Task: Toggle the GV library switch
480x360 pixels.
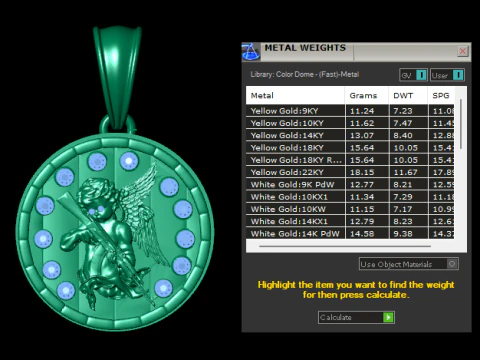Action: pos(413,75)
